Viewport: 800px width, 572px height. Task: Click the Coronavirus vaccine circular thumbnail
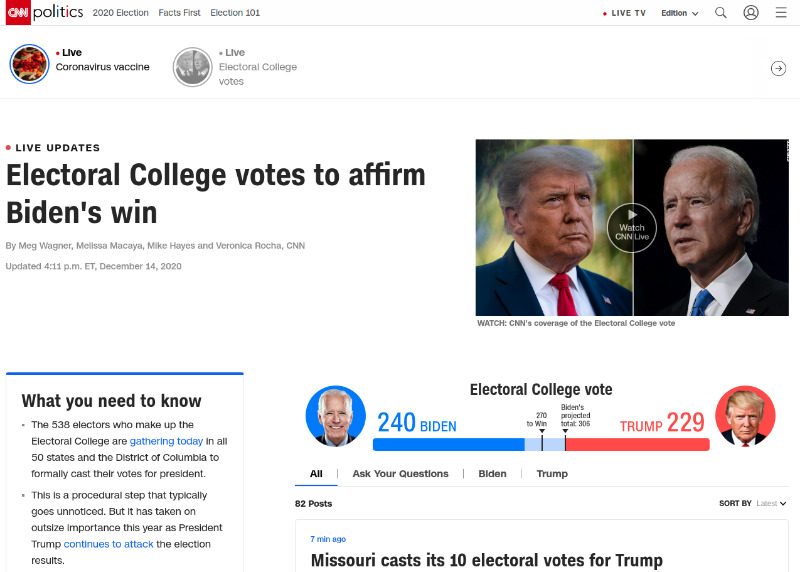pos(29,64)
